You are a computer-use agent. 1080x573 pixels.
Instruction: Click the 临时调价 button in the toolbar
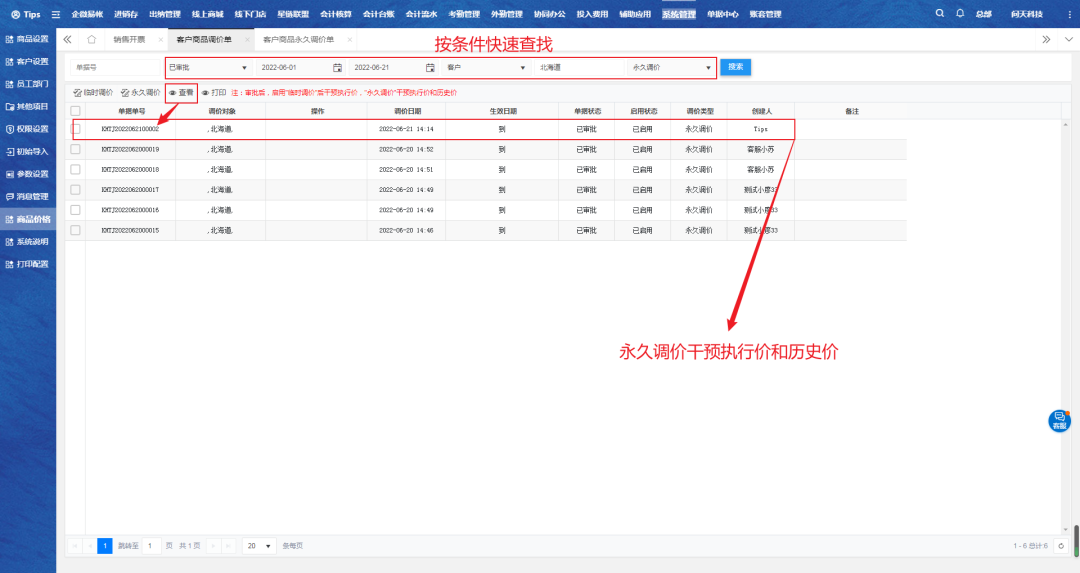[x=93, y=92]
